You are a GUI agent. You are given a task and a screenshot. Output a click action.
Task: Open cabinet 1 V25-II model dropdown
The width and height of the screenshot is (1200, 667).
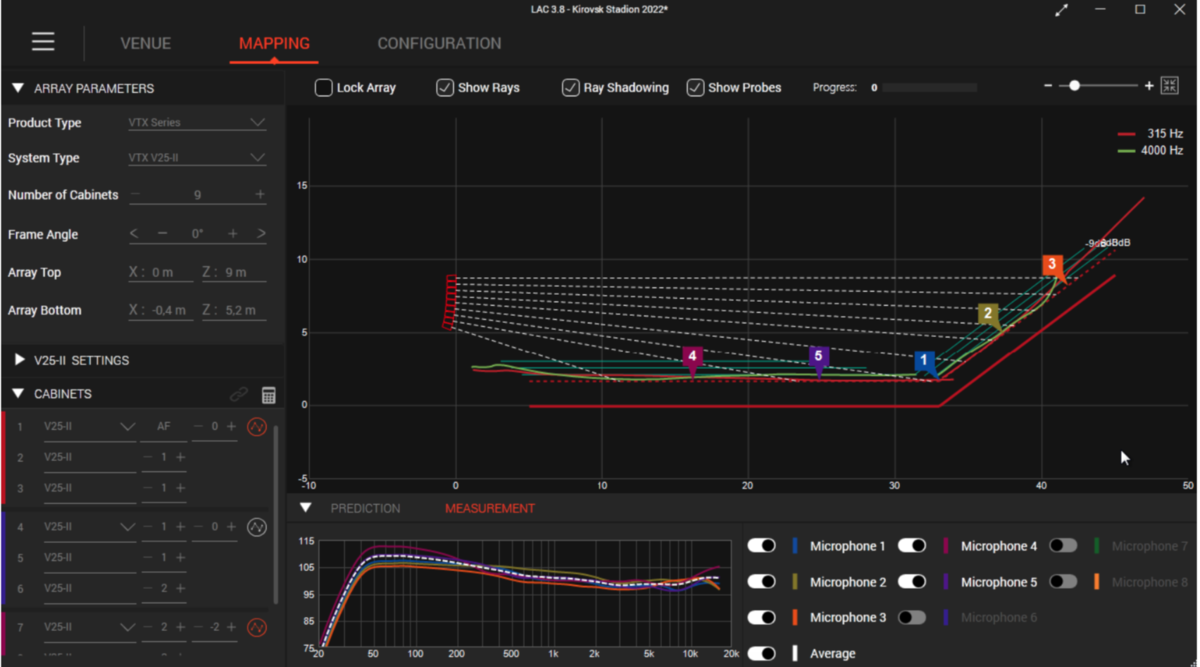90,427
